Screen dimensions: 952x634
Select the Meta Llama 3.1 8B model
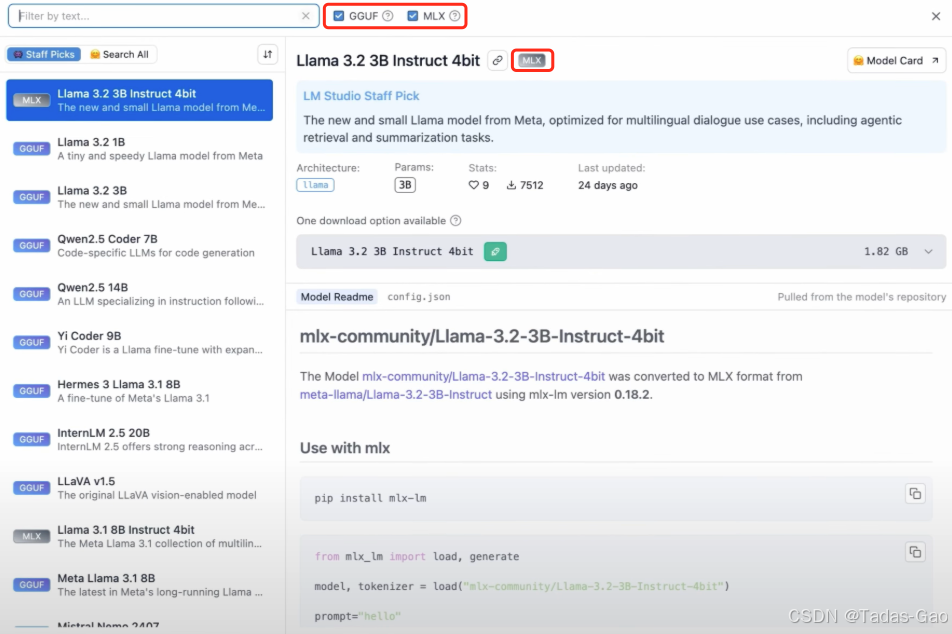coord(140,585)
